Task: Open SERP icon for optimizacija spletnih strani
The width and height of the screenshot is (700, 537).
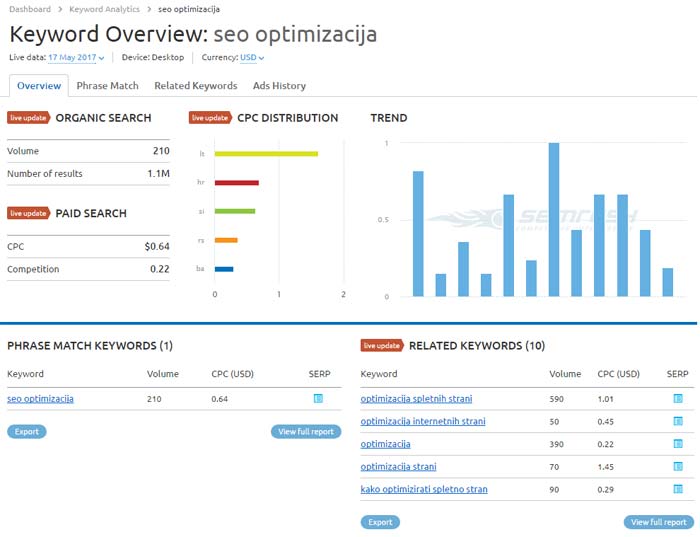Action: point(678,398)
